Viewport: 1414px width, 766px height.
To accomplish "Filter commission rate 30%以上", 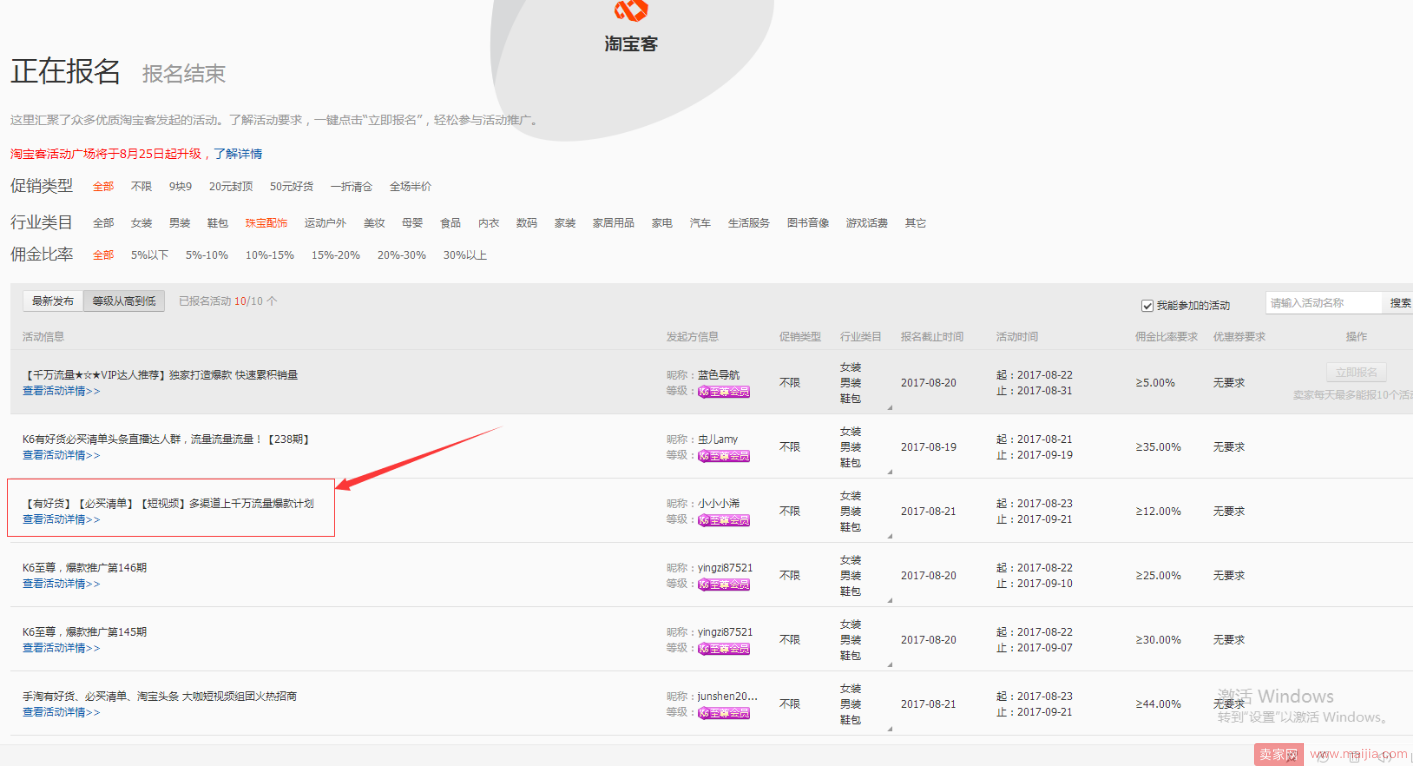I will pos(465,255).
